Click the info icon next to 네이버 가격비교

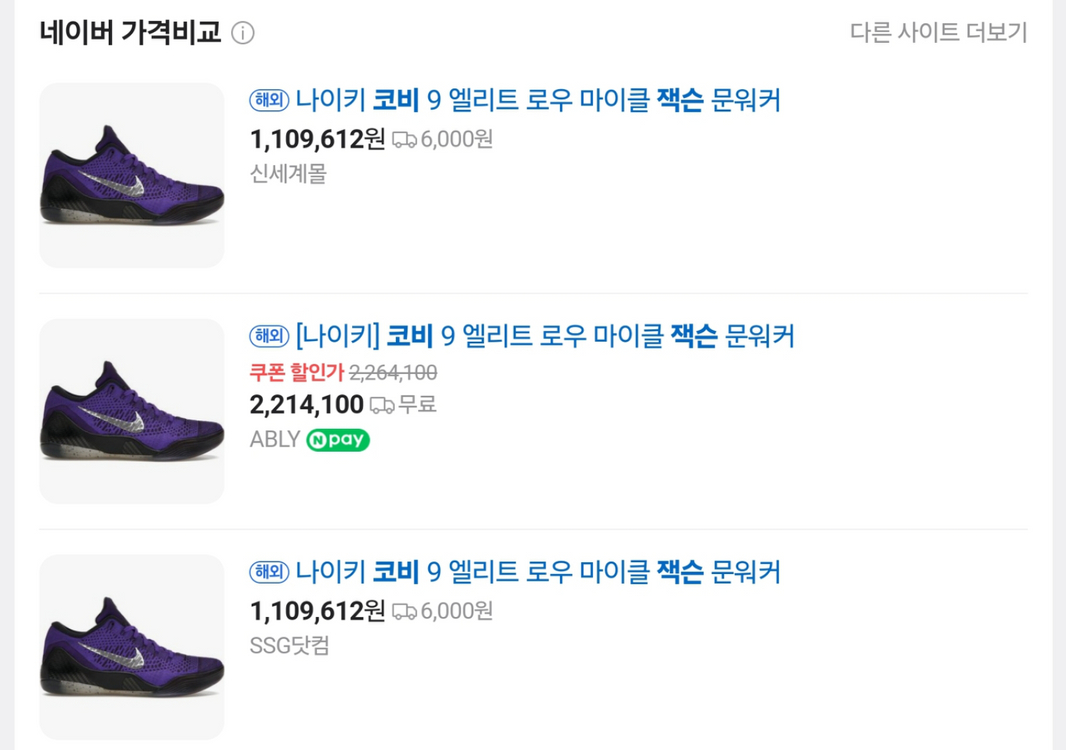[244, 31]
